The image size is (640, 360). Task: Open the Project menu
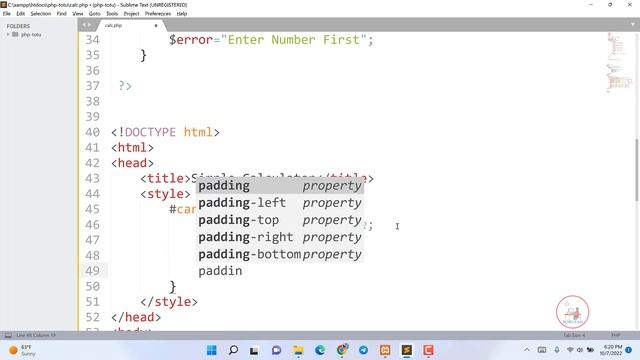(x=131, y=13)
